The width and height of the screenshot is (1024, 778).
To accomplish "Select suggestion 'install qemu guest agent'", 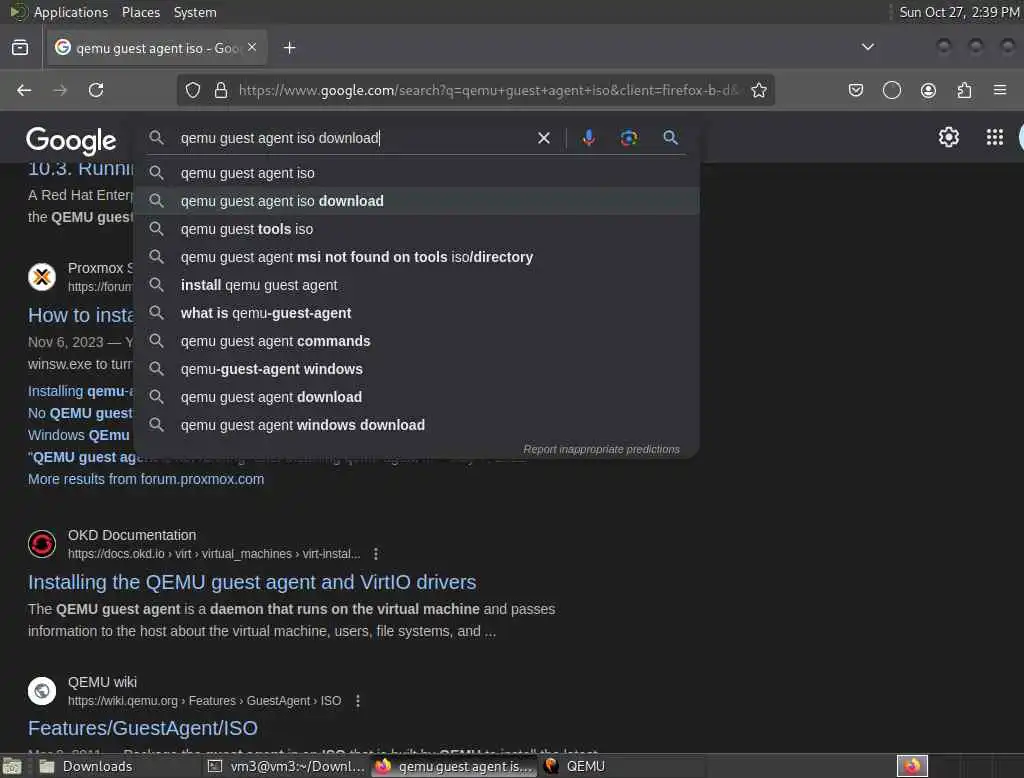I will [417, 285].
